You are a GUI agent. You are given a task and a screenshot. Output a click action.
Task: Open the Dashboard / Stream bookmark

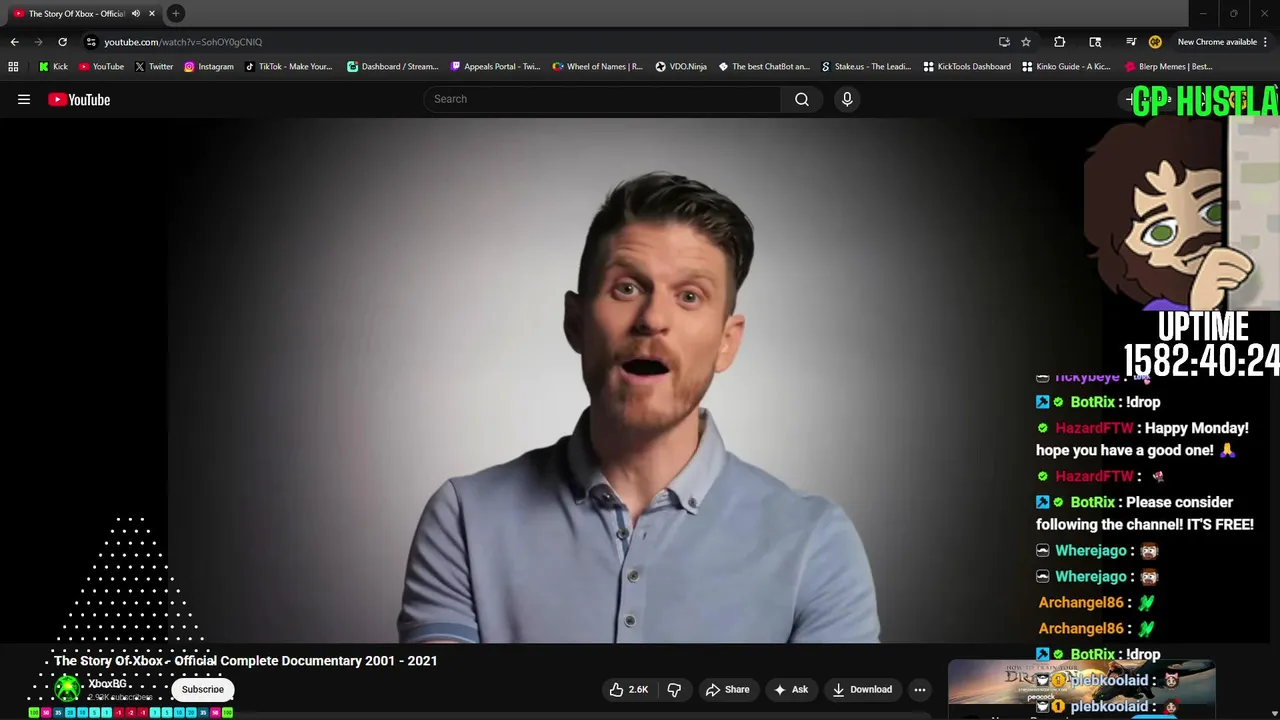[x=392, y=66]
